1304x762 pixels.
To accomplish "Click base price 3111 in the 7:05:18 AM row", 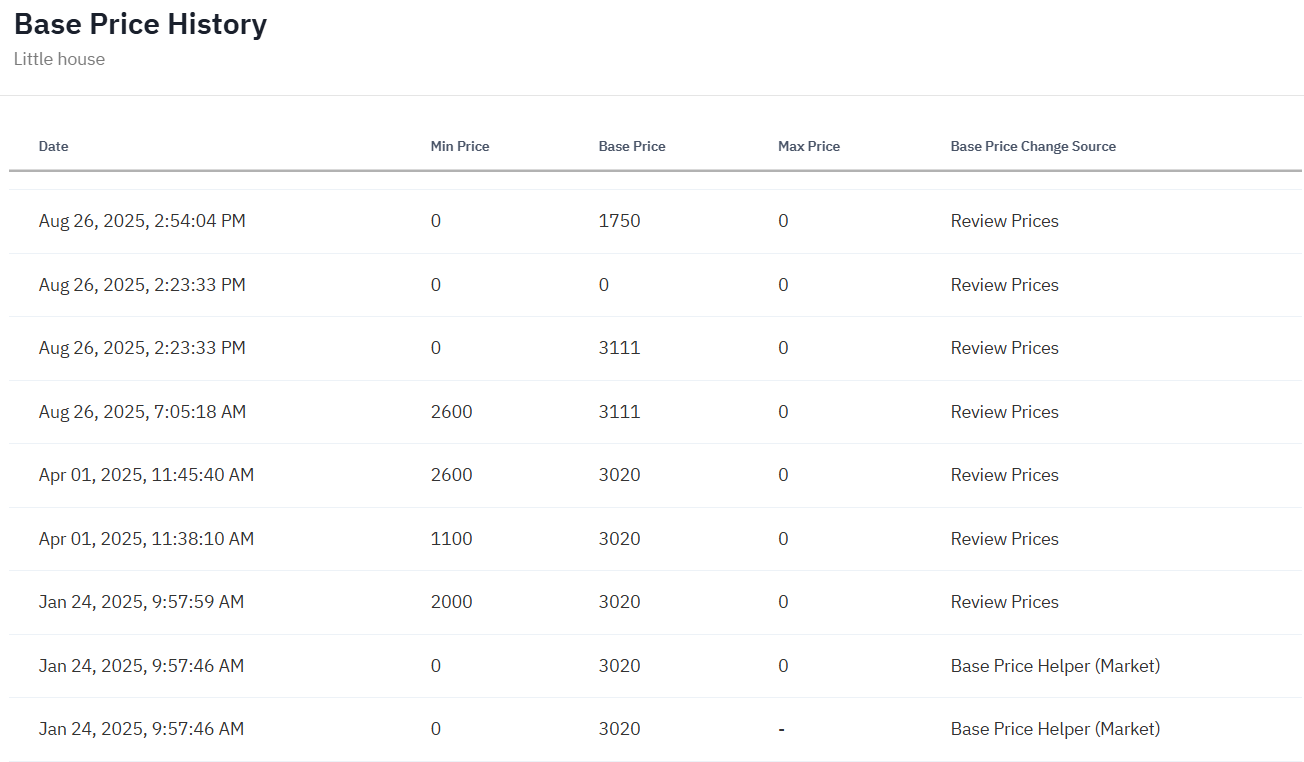I will click(619, 412).
